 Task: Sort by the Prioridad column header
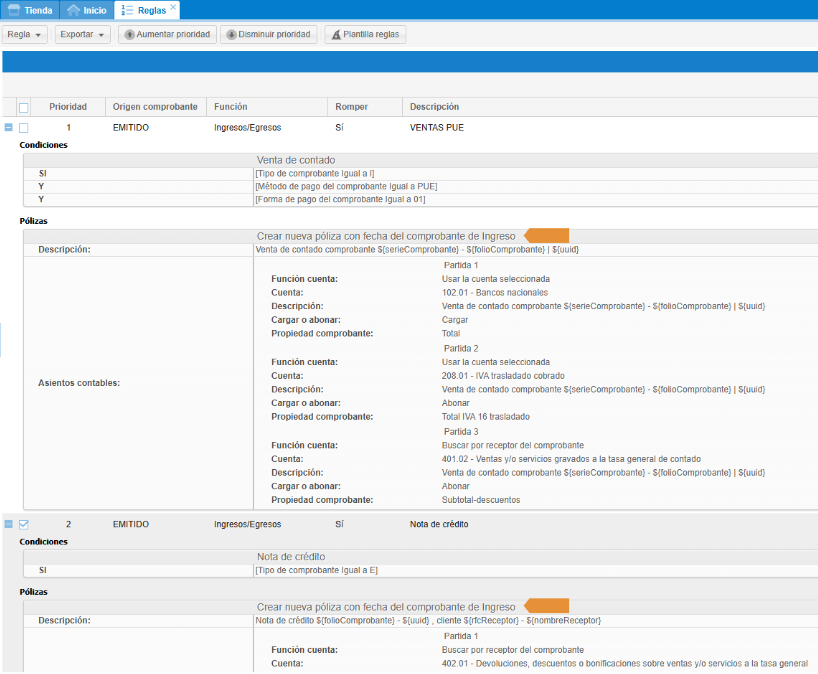(x=68, y=107)
